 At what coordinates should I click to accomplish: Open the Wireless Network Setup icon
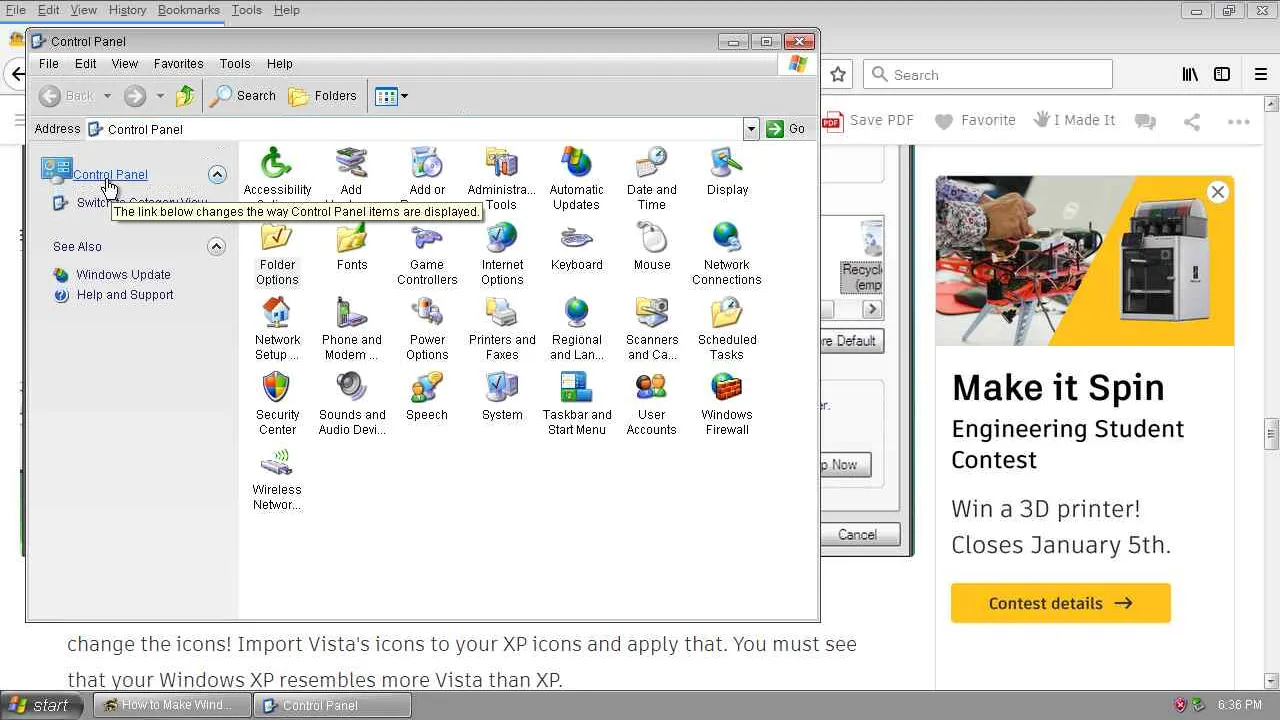coord(277,479)
